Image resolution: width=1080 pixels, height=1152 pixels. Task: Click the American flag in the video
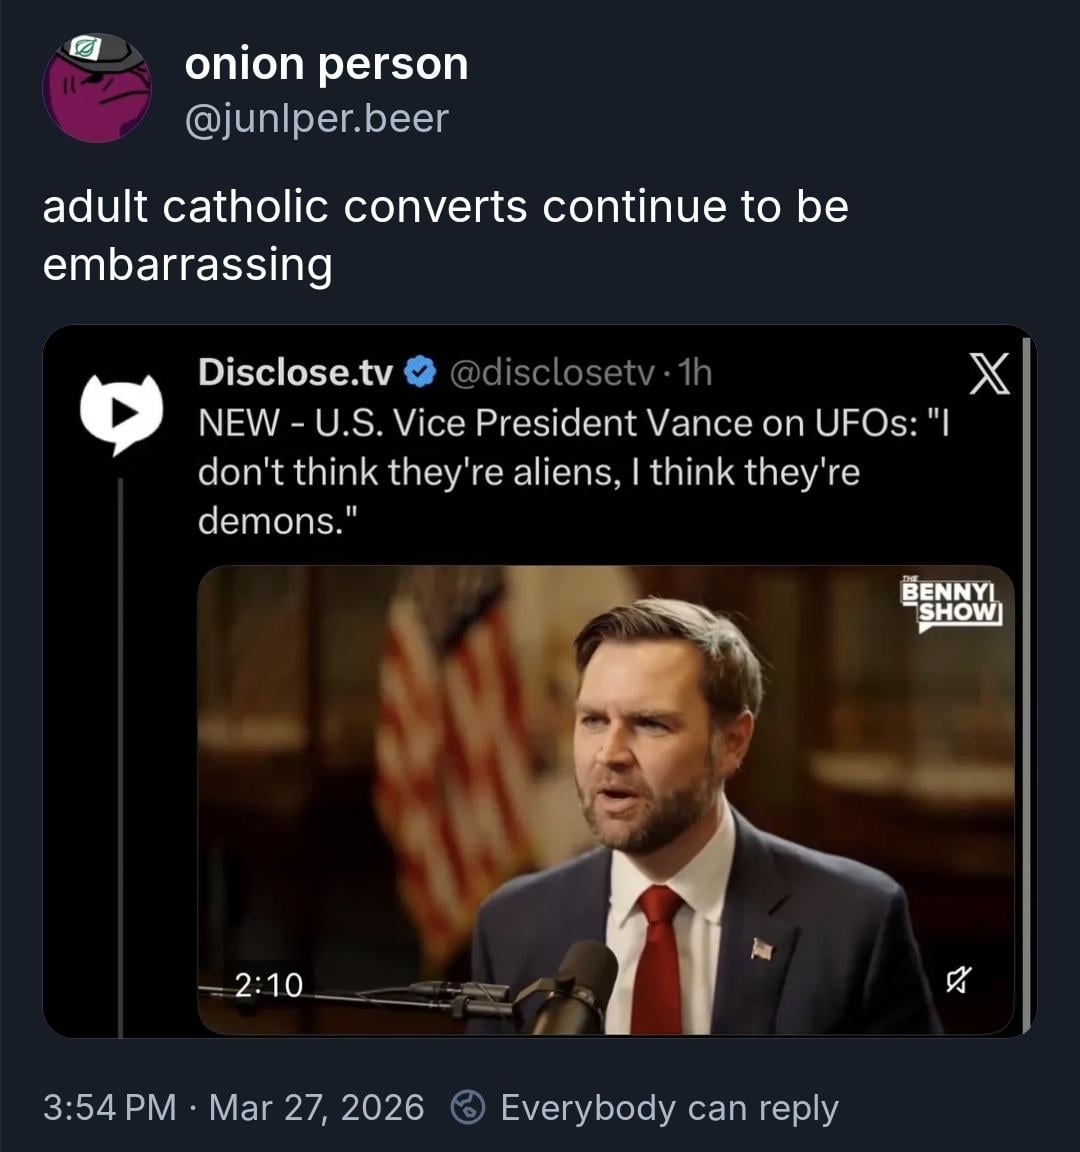coord(450,740)
